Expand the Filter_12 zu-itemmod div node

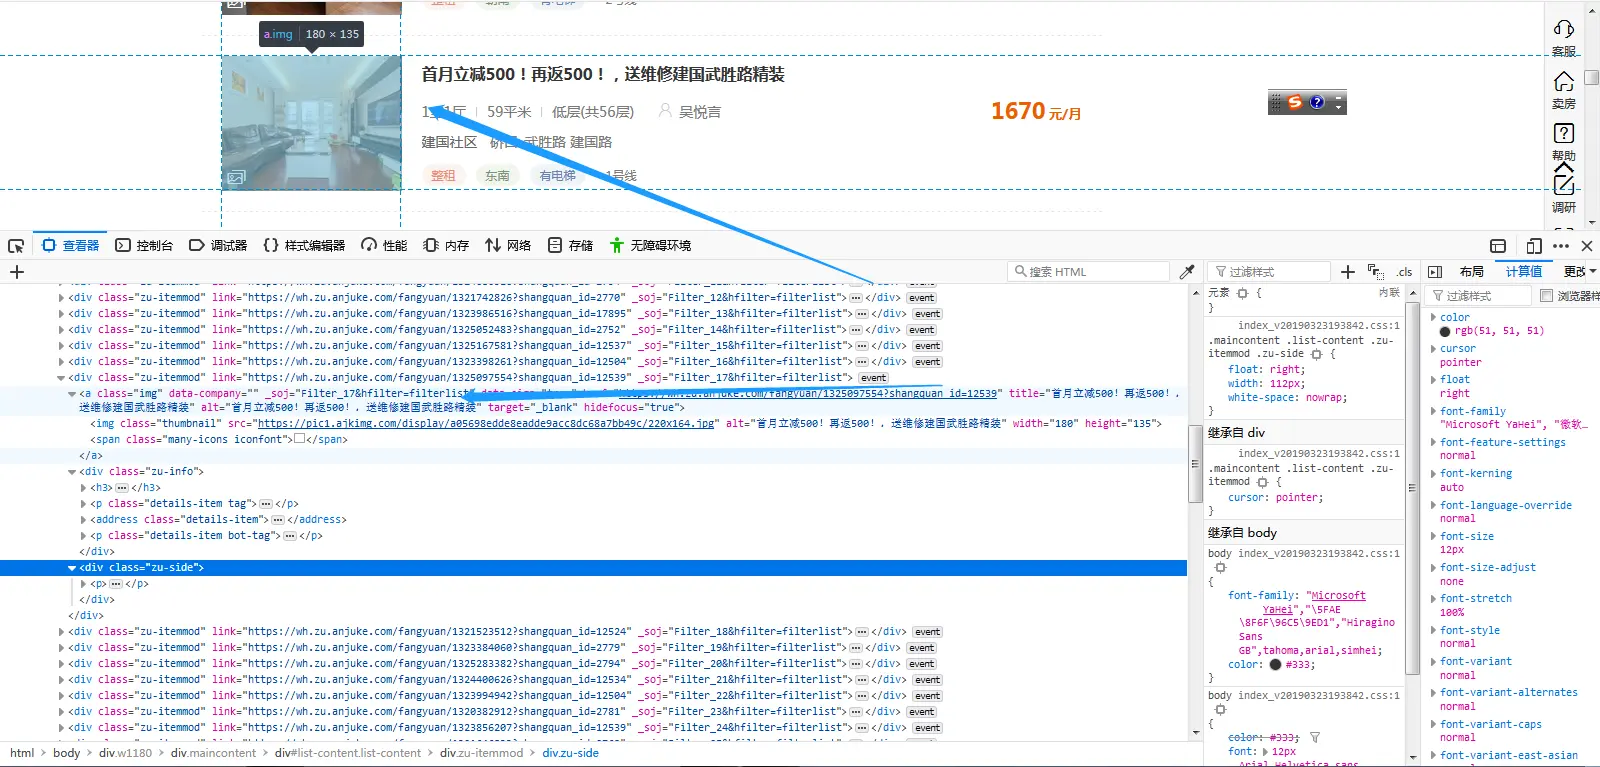(x=61, y=298)
